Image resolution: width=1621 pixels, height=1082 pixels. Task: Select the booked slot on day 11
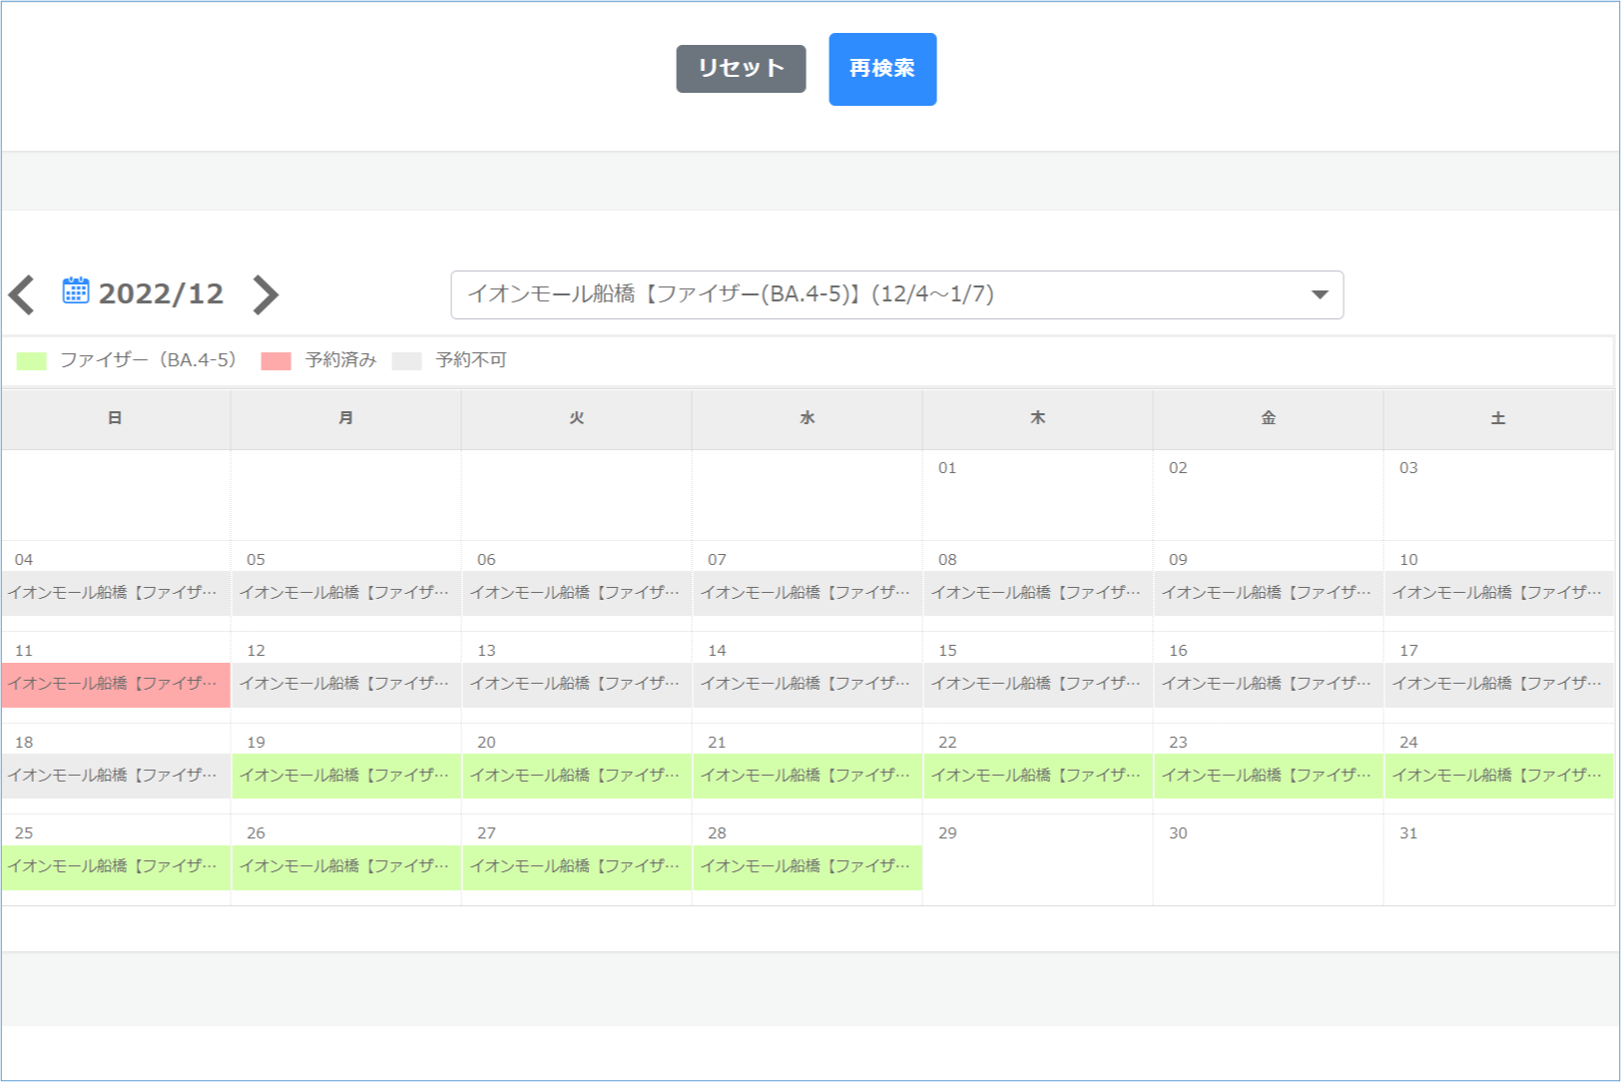[x=116, y=685]
